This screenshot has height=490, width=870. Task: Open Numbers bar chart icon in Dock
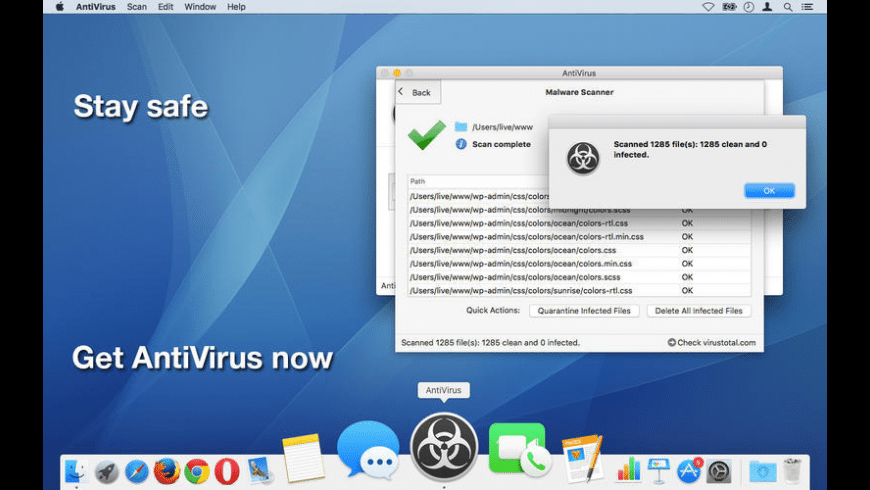tap(629, 471)
